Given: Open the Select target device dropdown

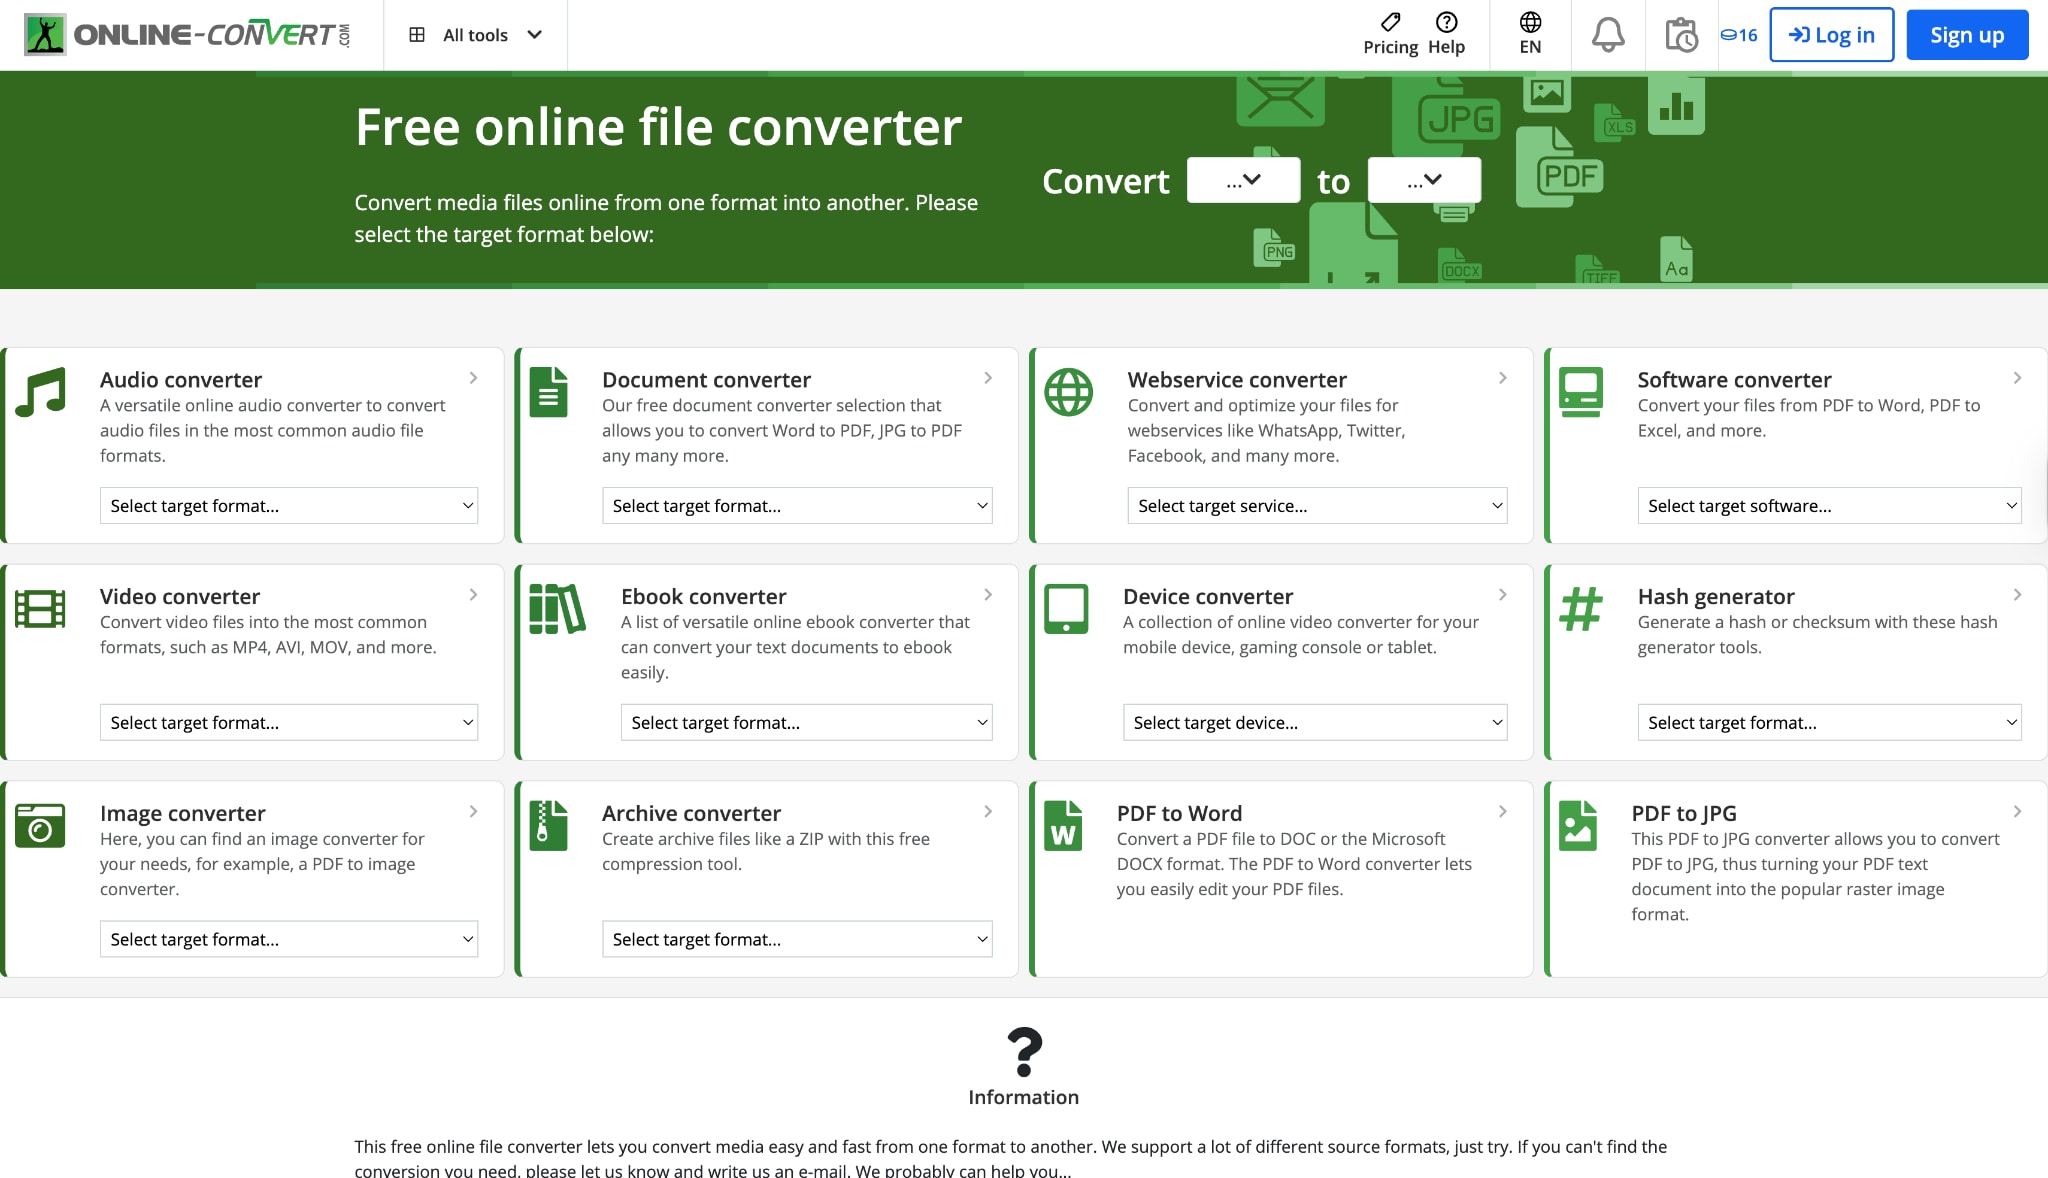Looking at the screenshot, I should 1316,722.
